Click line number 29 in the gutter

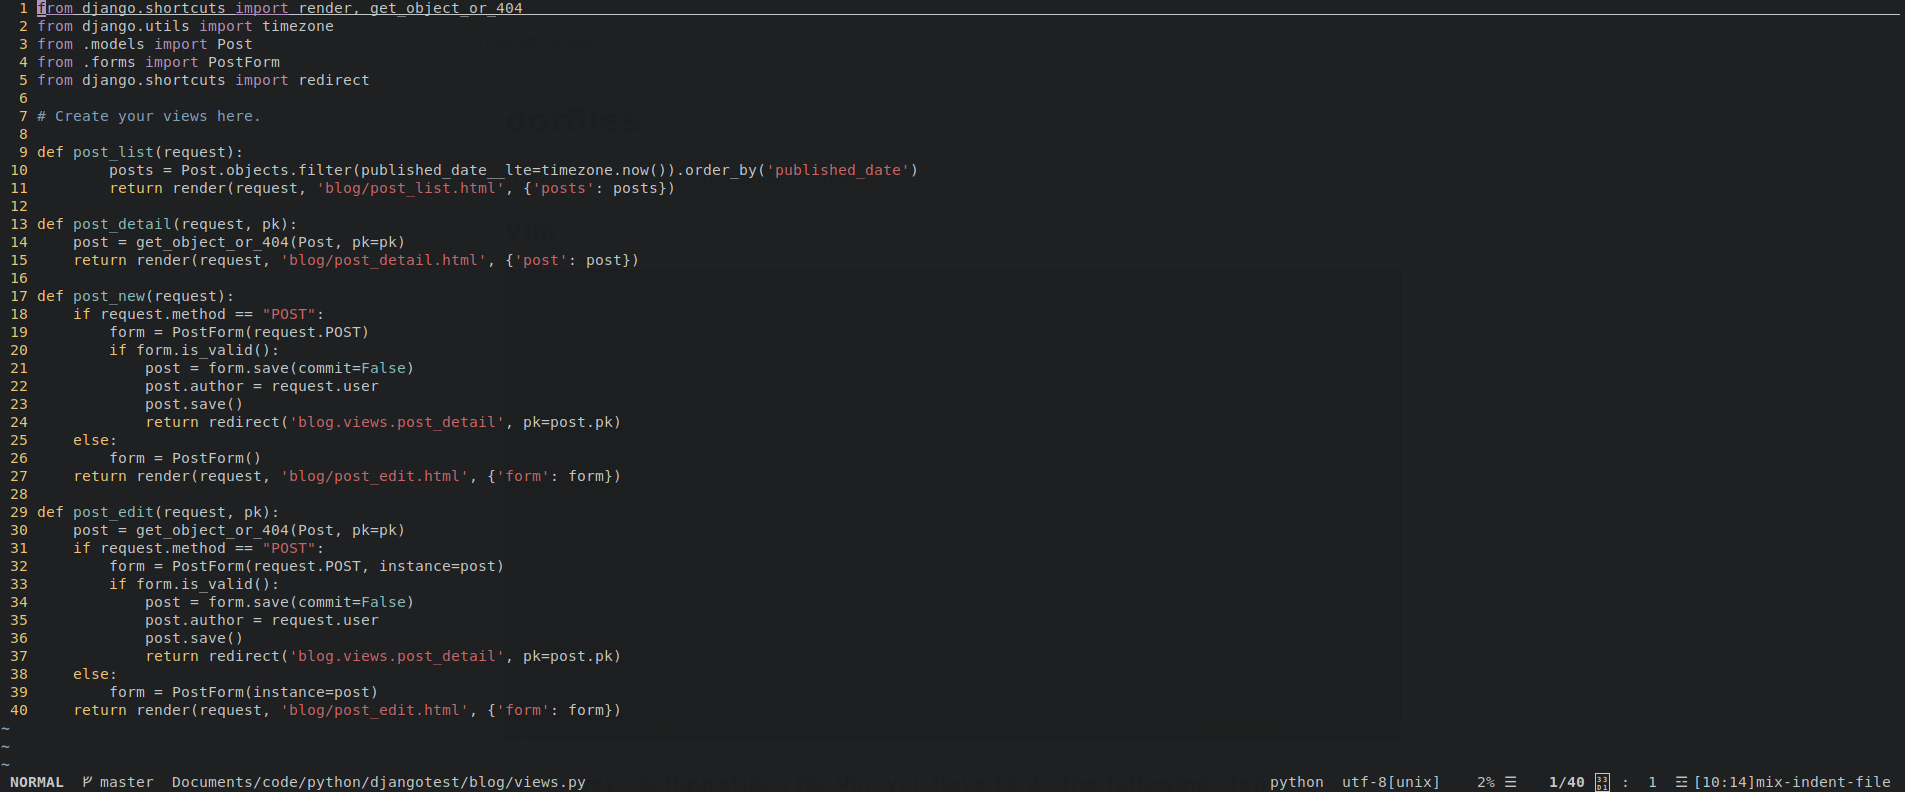19,512
